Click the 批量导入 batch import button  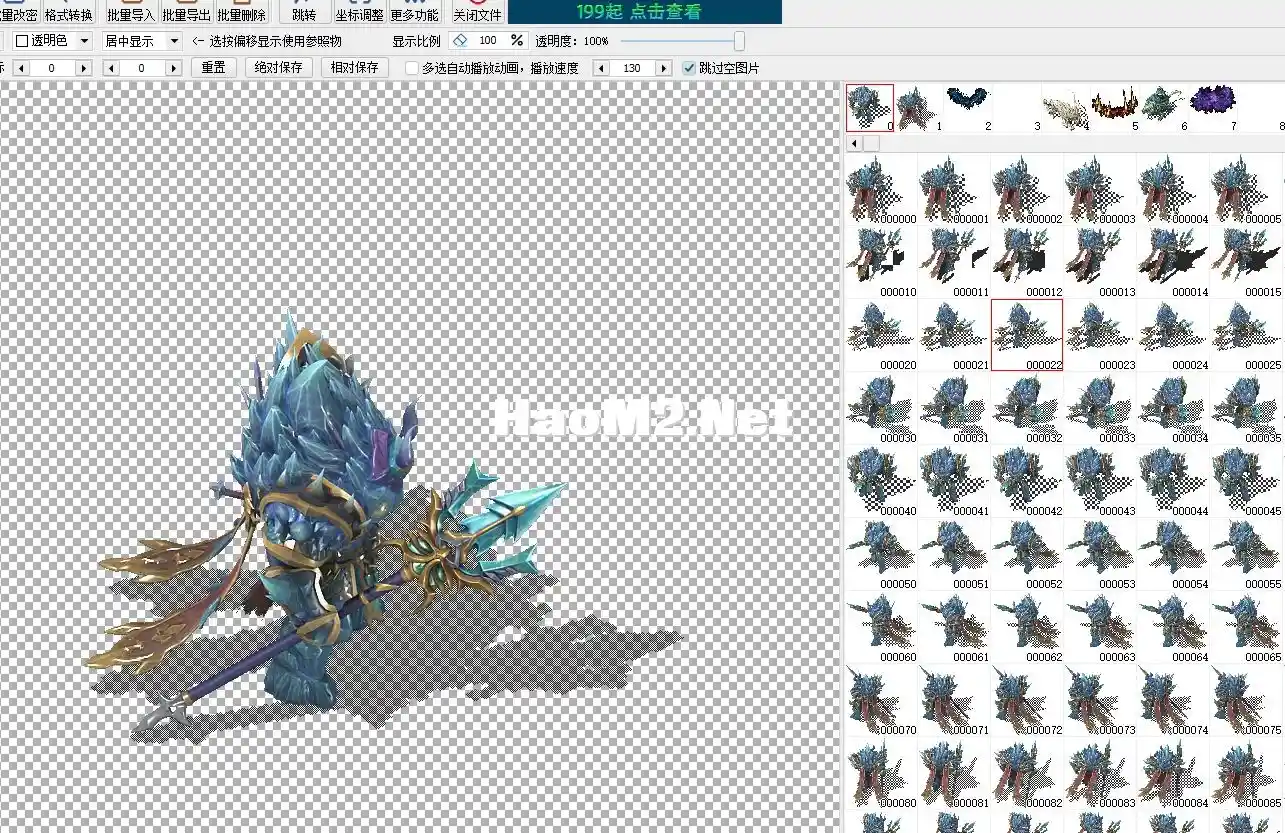[131, 12]
